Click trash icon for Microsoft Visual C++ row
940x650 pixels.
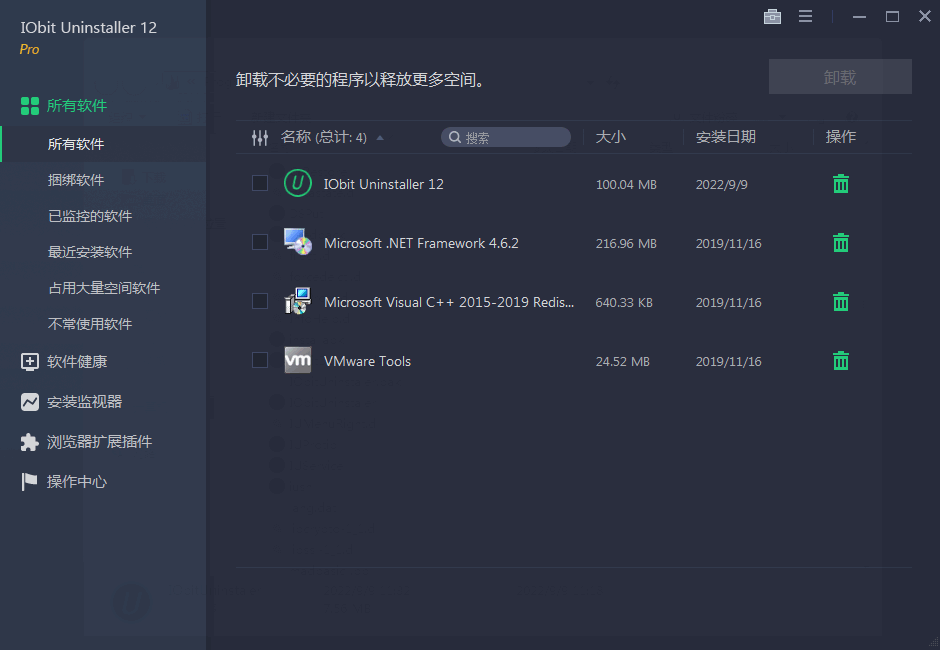coord(840,301)
